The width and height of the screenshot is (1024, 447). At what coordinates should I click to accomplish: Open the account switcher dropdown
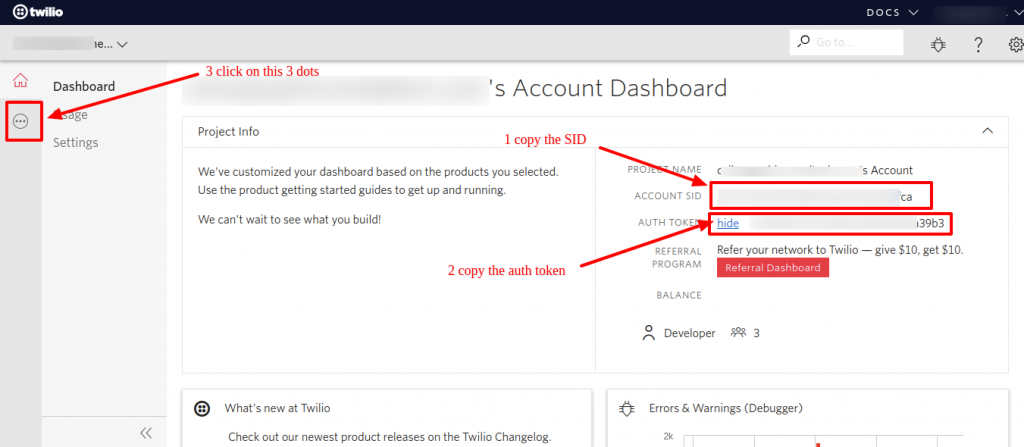pyautogui.click(x=71, y=44)
